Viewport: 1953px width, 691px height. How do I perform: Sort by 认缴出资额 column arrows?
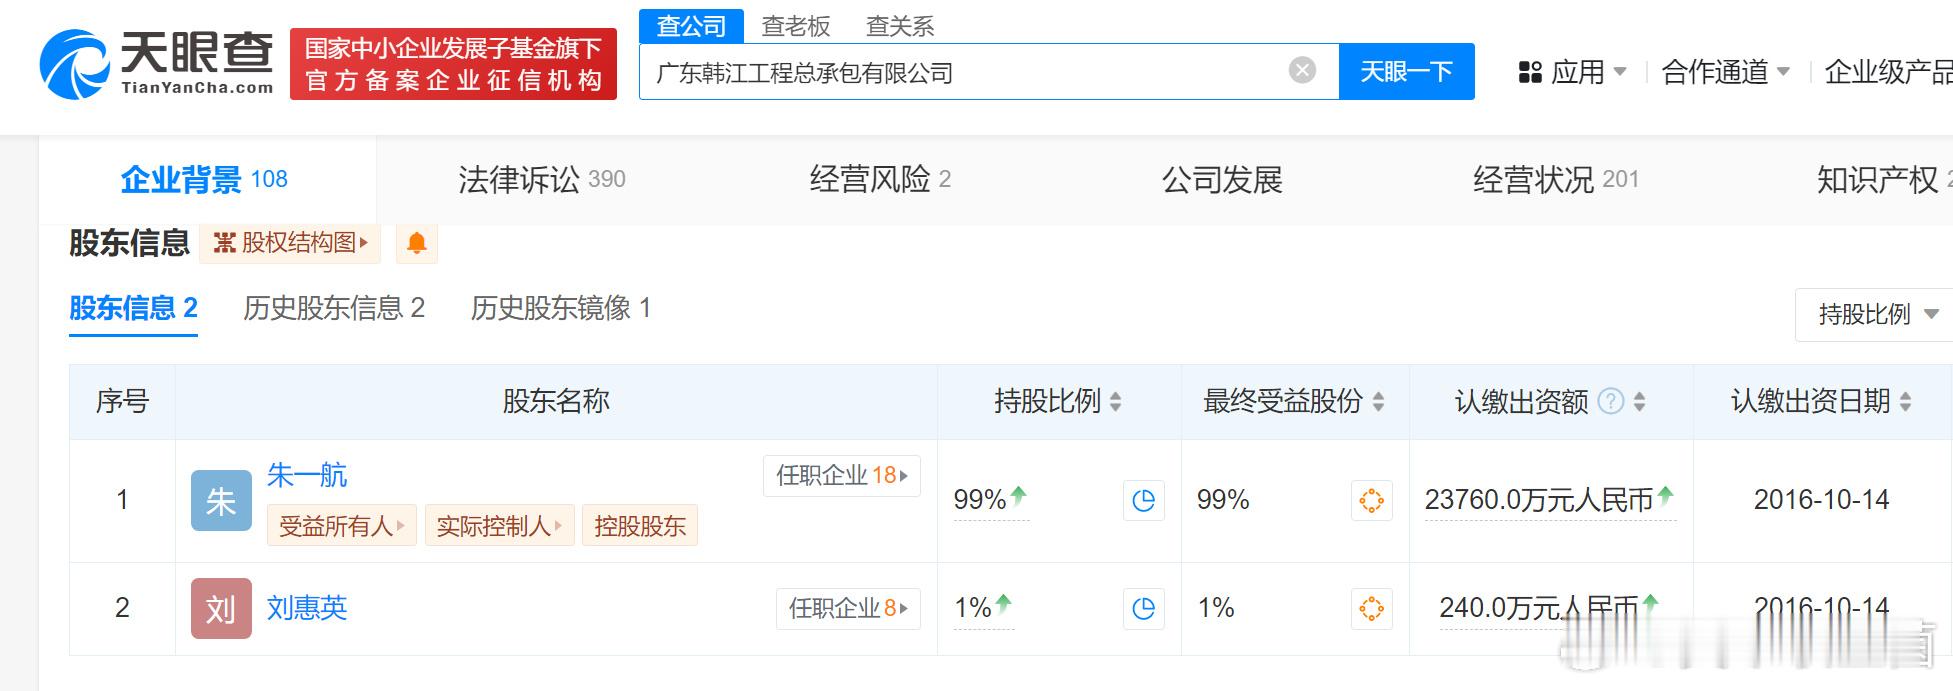1639,402
